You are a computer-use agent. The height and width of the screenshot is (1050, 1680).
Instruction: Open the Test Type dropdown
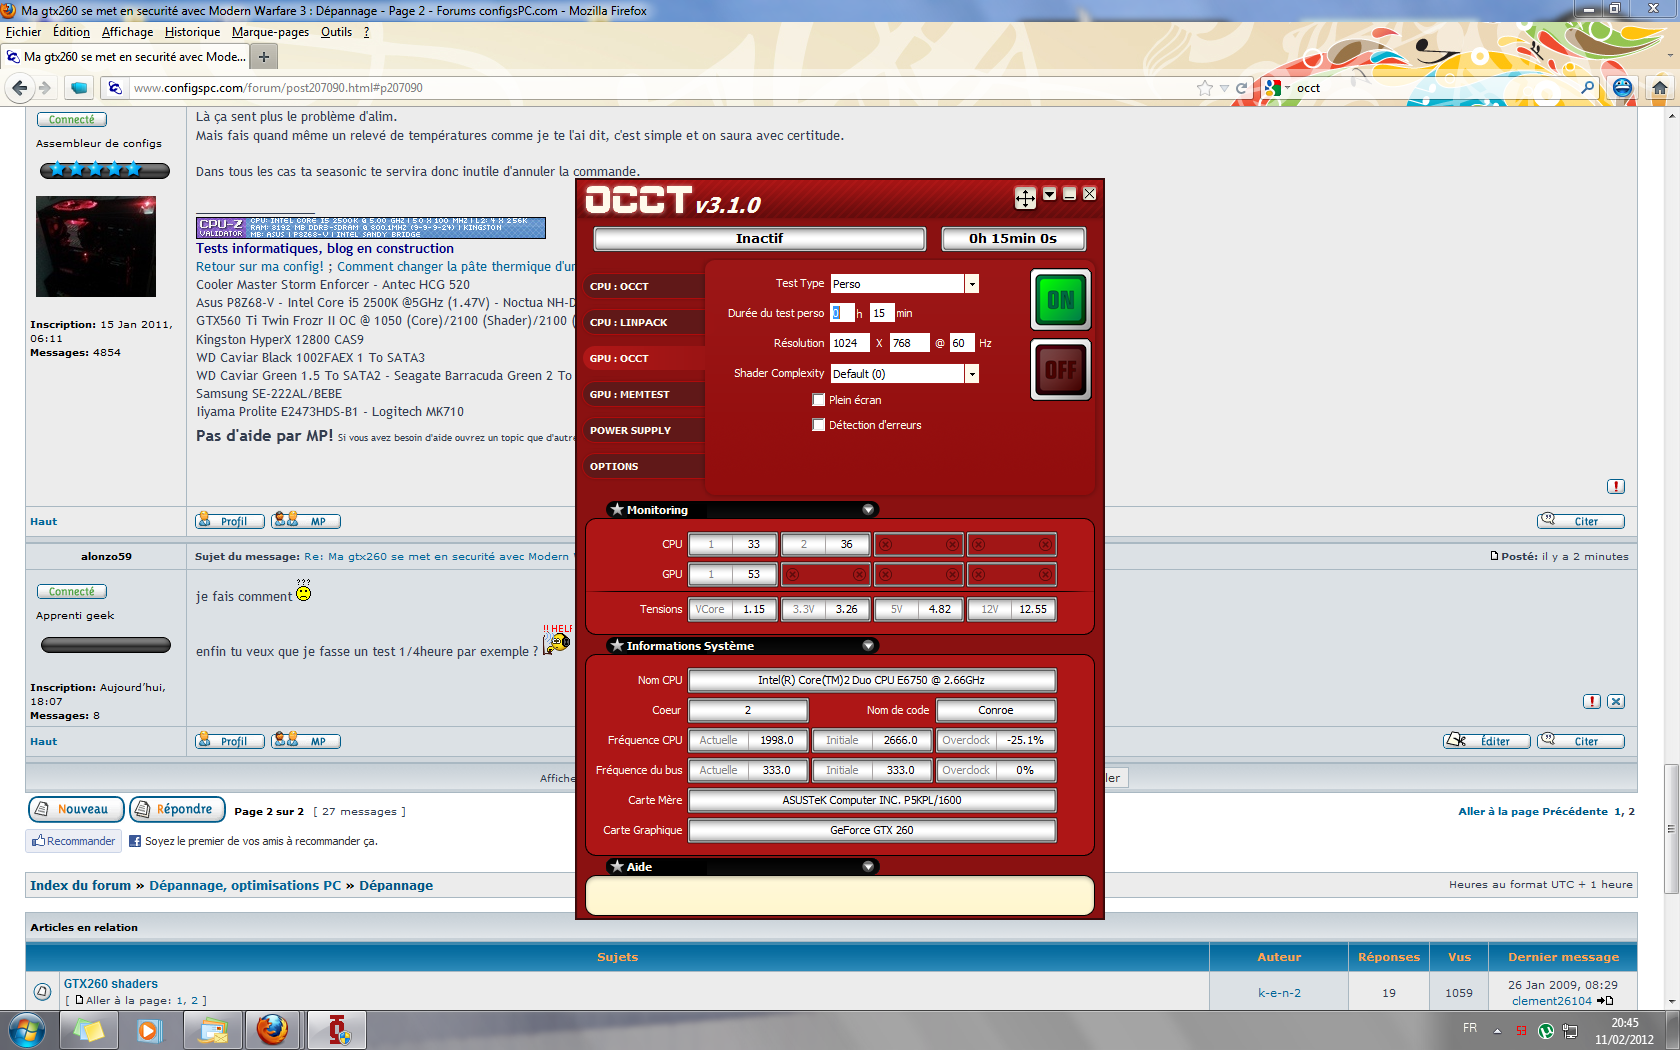[x=971, y=284]
